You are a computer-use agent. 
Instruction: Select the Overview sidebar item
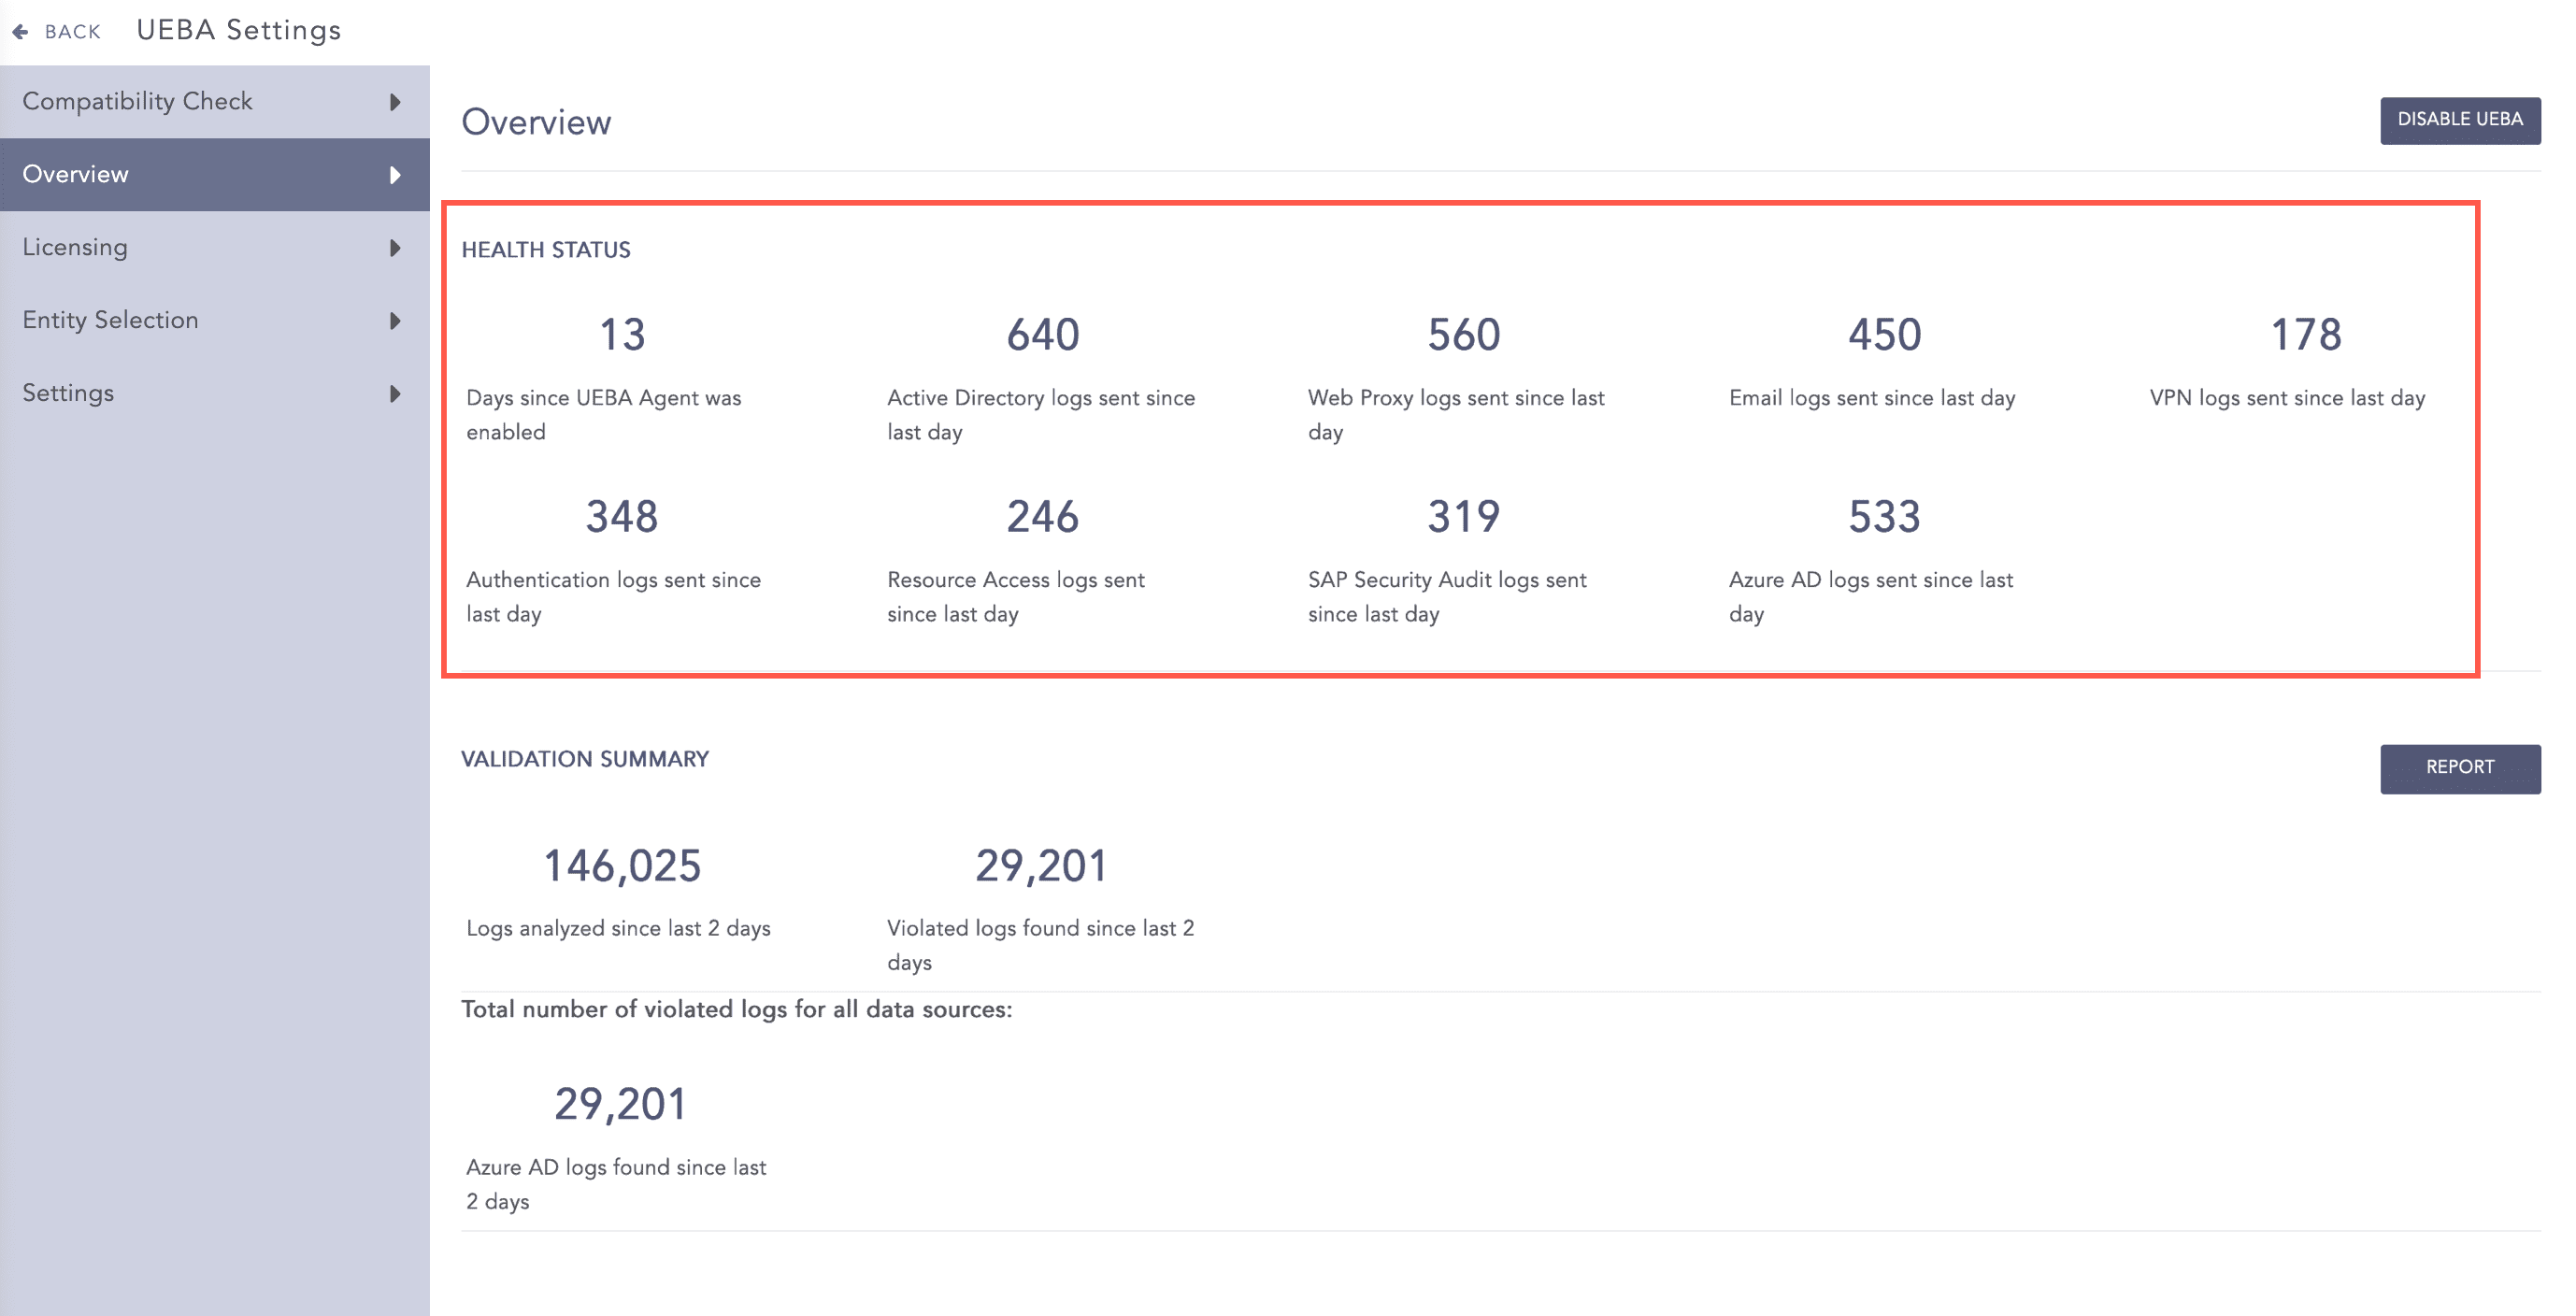click(x=75, y=173)
